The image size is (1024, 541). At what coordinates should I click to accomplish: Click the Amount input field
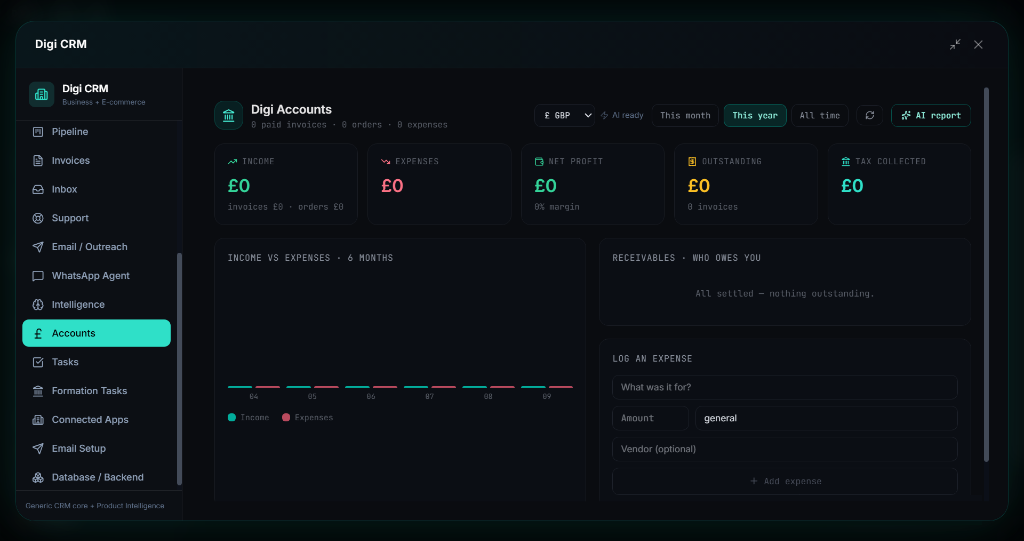click(650, 418)
